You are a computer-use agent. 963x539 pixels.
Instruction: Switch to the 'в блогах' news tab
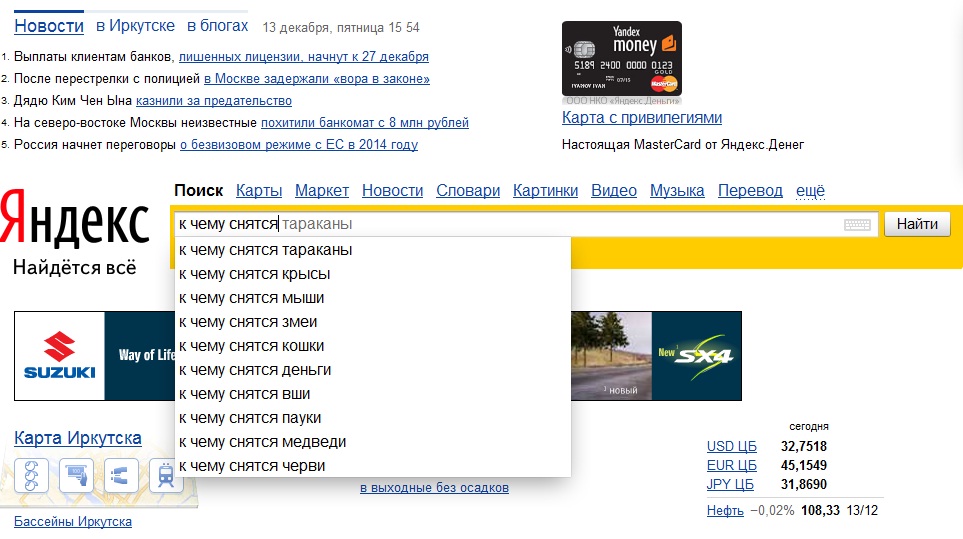pyautogui.click(x=216, y=26)
